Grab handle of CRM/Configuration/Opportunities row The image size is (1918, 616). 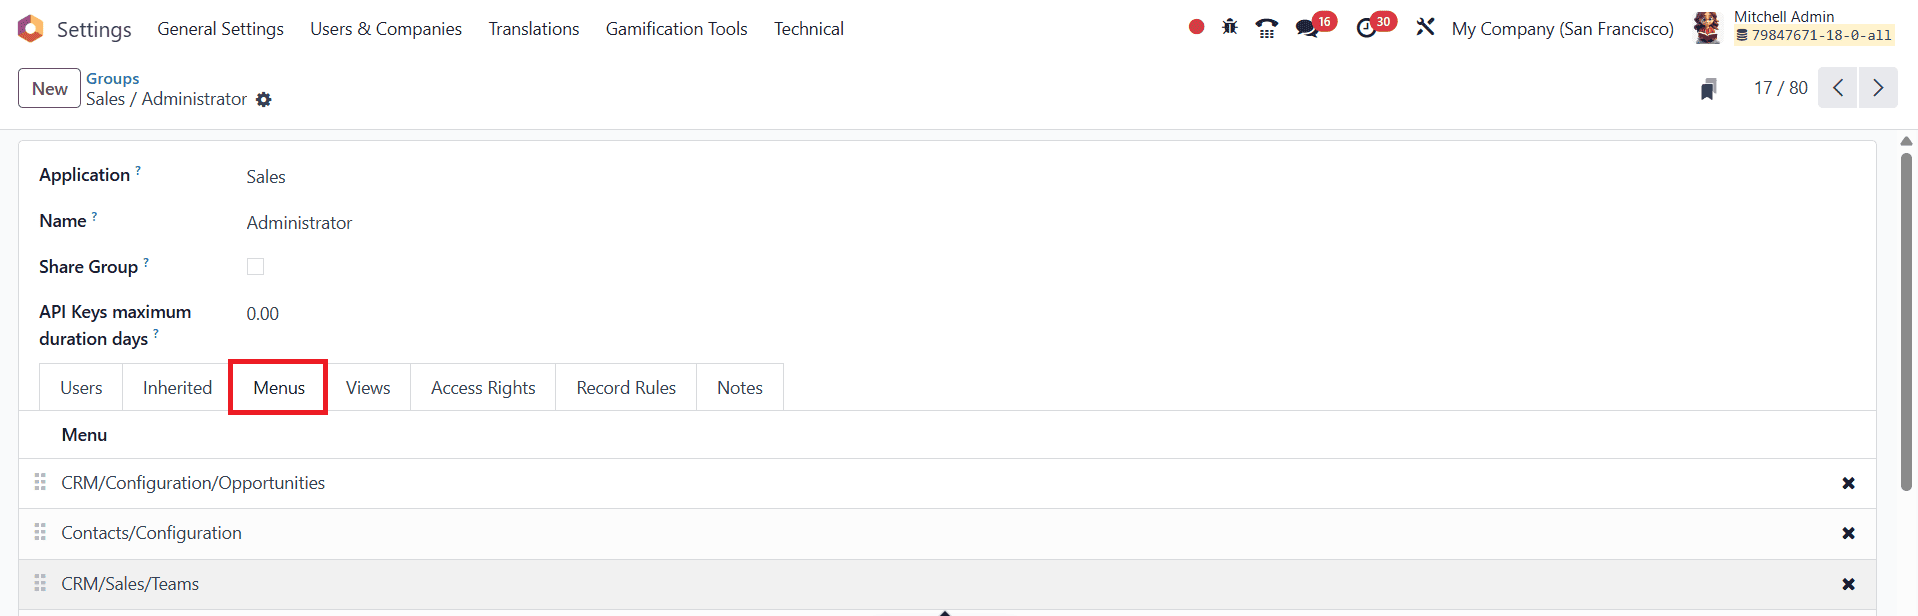point(40,482)
